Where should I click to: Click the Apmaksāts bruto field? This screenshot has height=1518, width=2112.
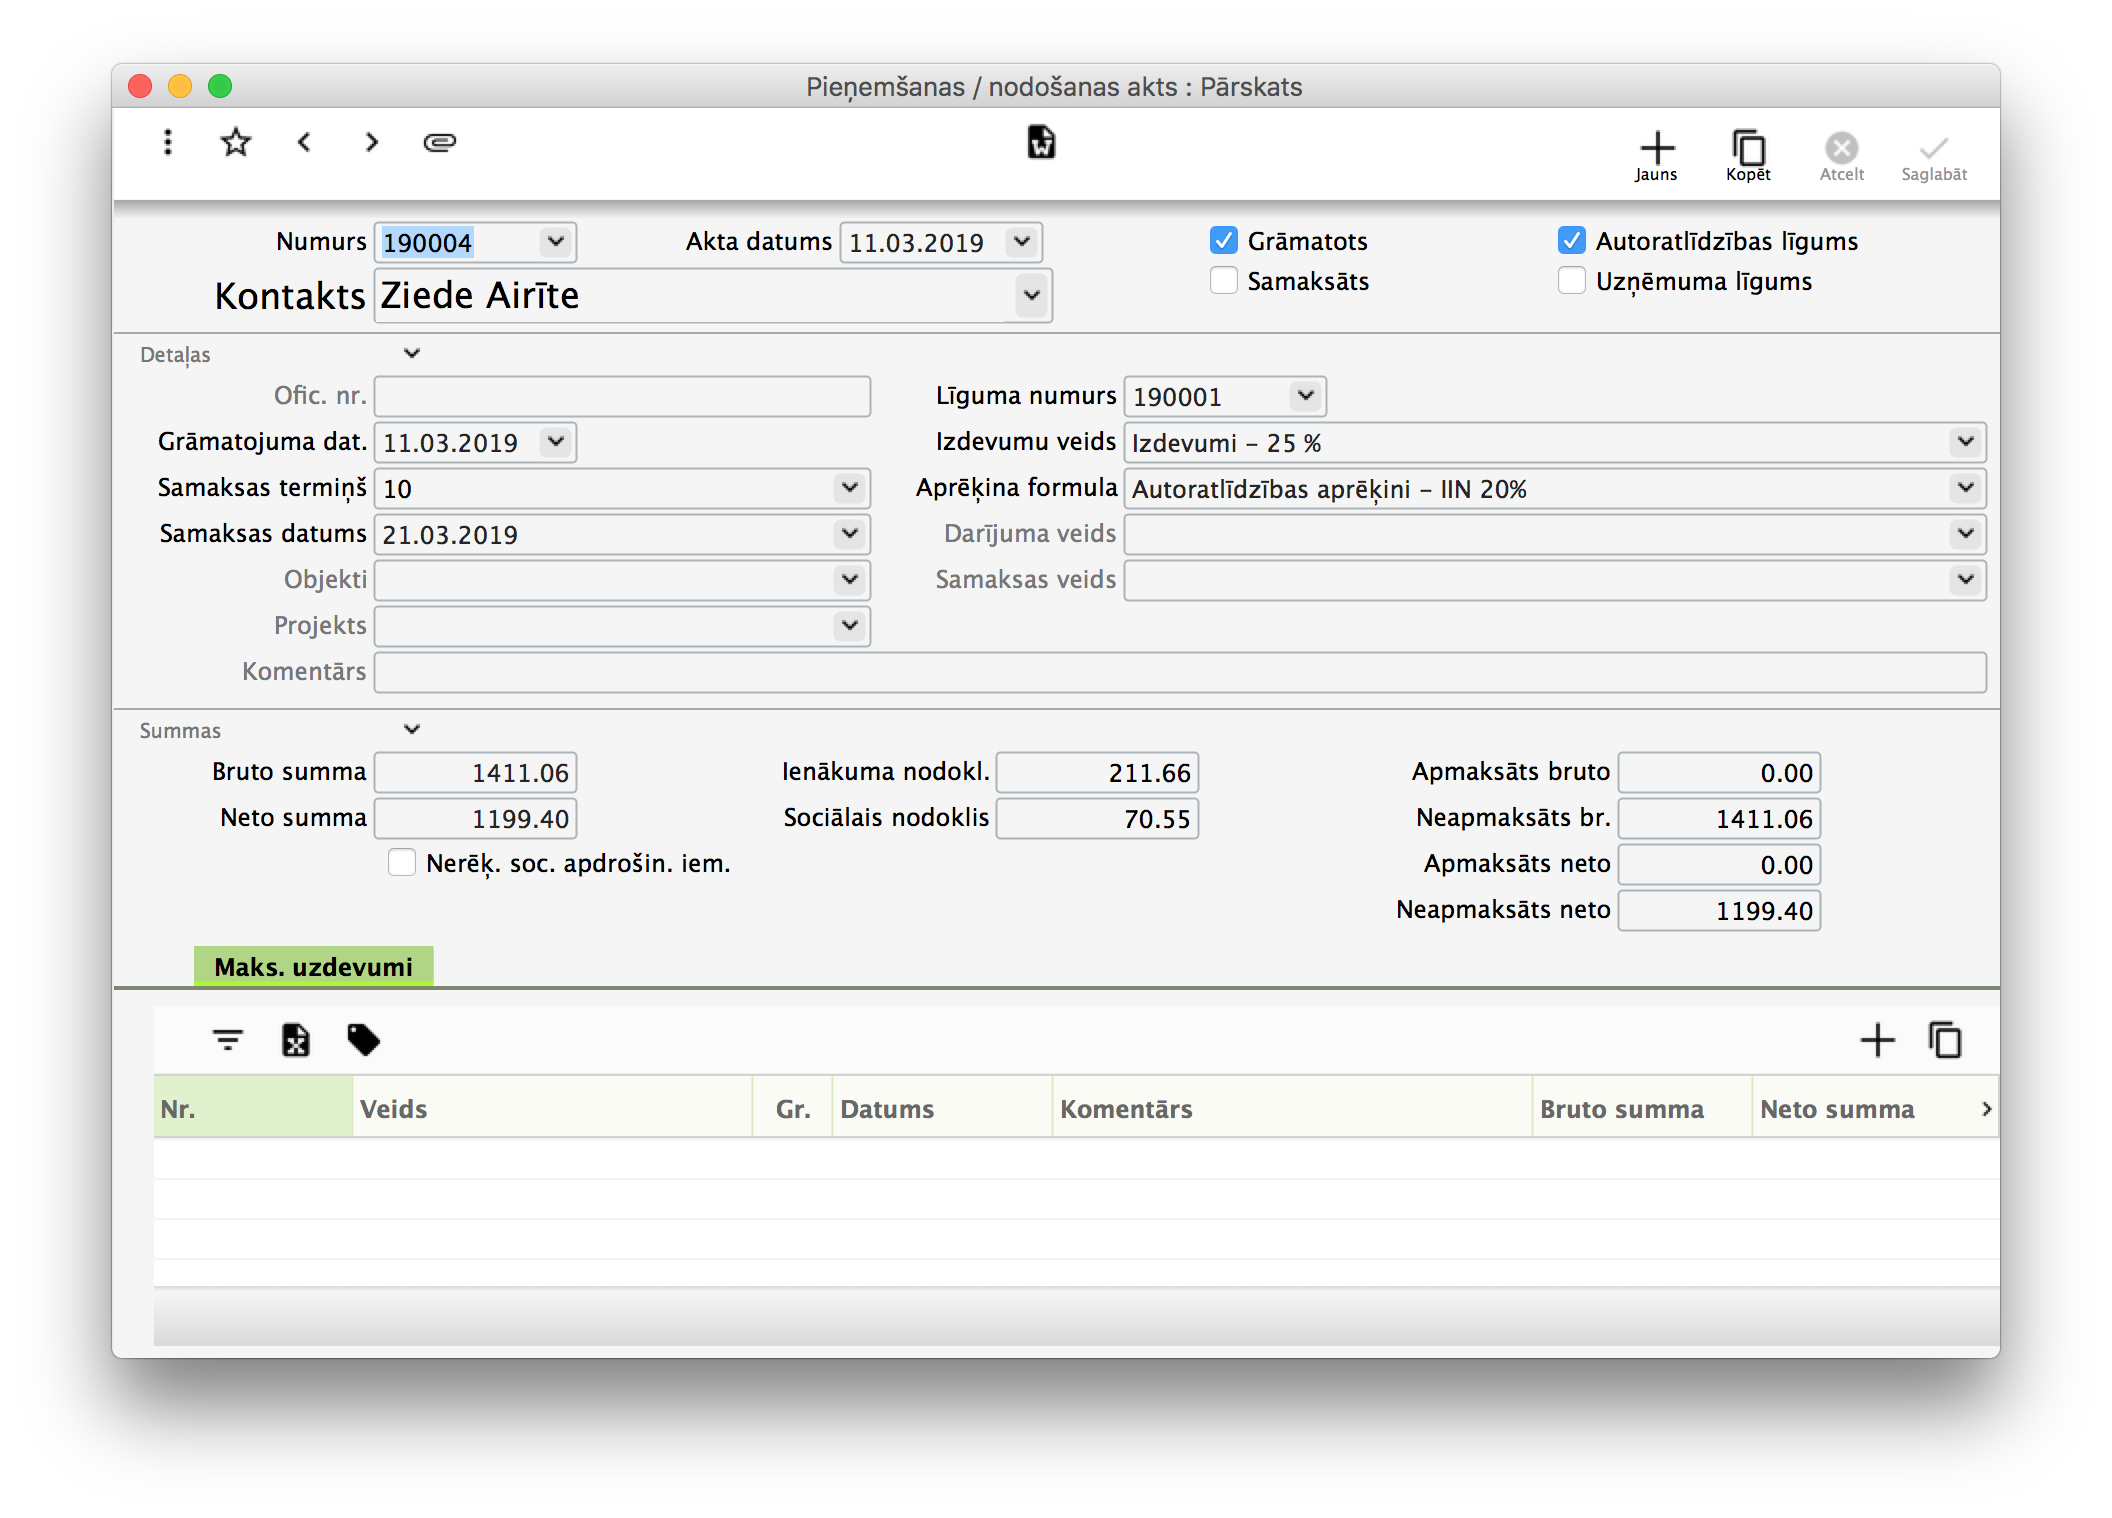pos(1720,773)
